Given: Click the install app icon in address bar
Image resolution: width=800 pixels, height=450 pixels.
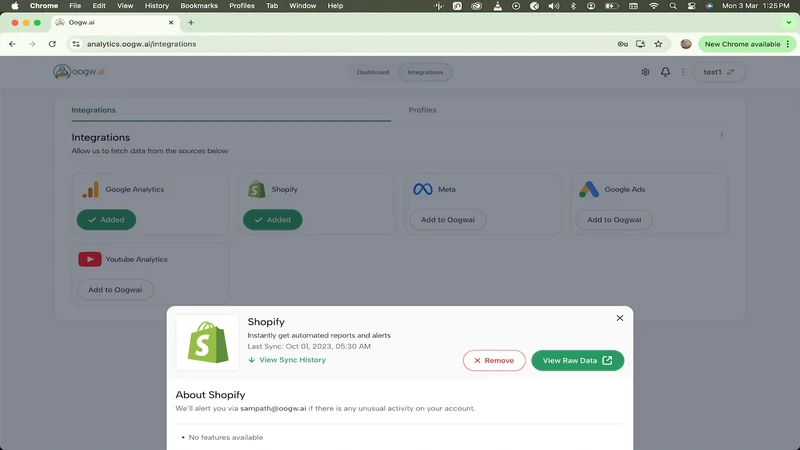Looking at the screenshot, I should coord(640,44).
